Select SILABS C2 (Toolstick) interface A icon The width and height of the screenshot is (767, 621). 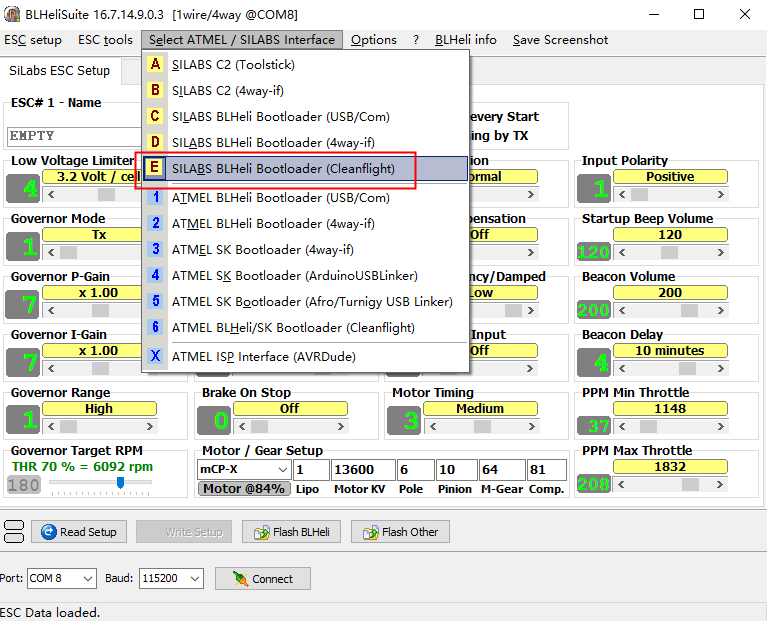point(155,65)
